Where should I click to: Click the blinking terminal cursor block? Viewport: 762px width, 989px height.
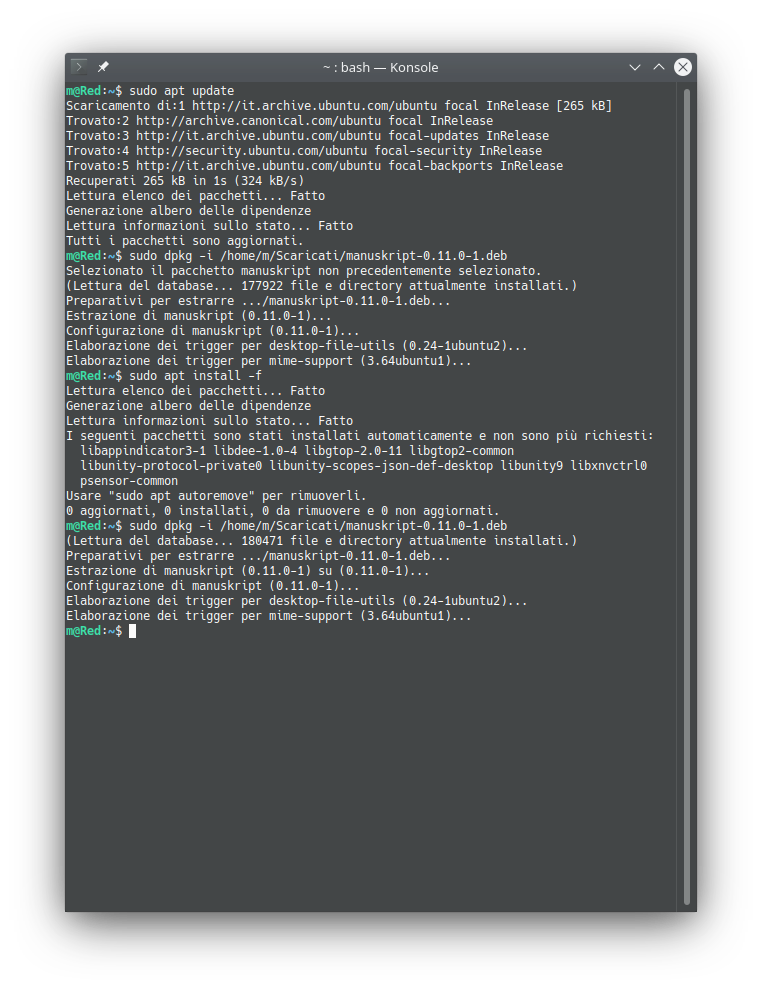tap(132, 630)
